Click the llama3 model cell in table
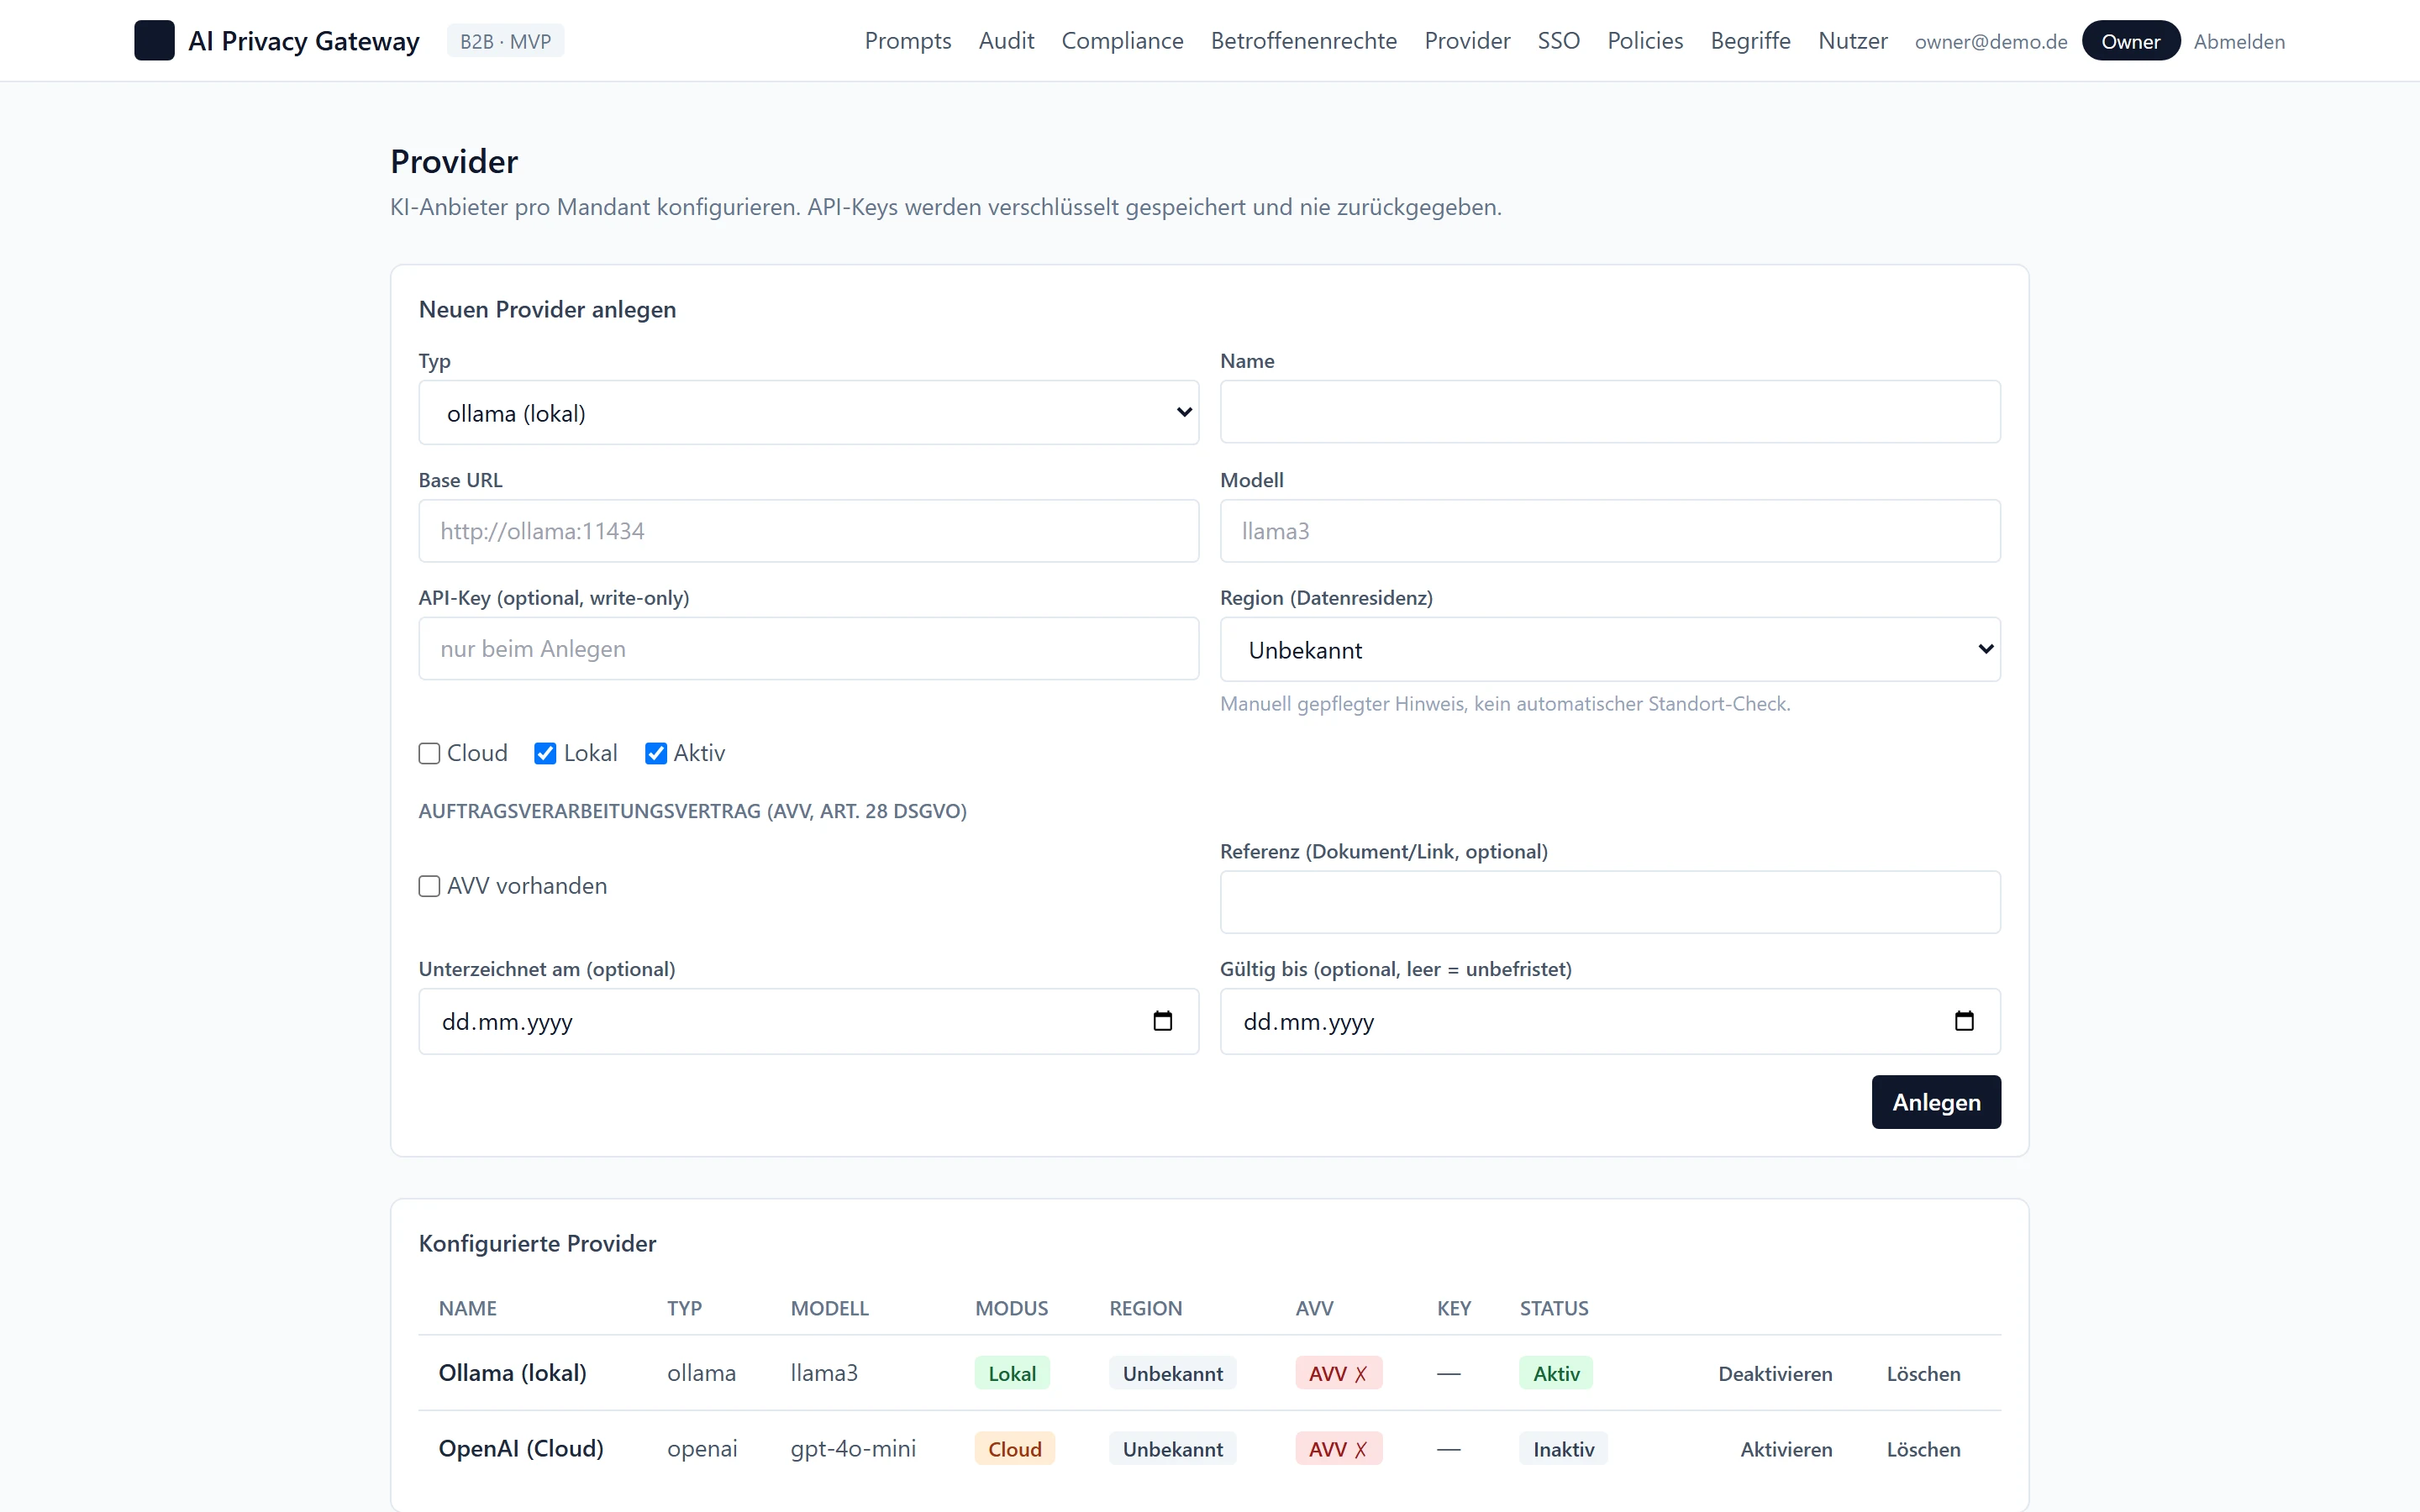 click(824, 1372)
